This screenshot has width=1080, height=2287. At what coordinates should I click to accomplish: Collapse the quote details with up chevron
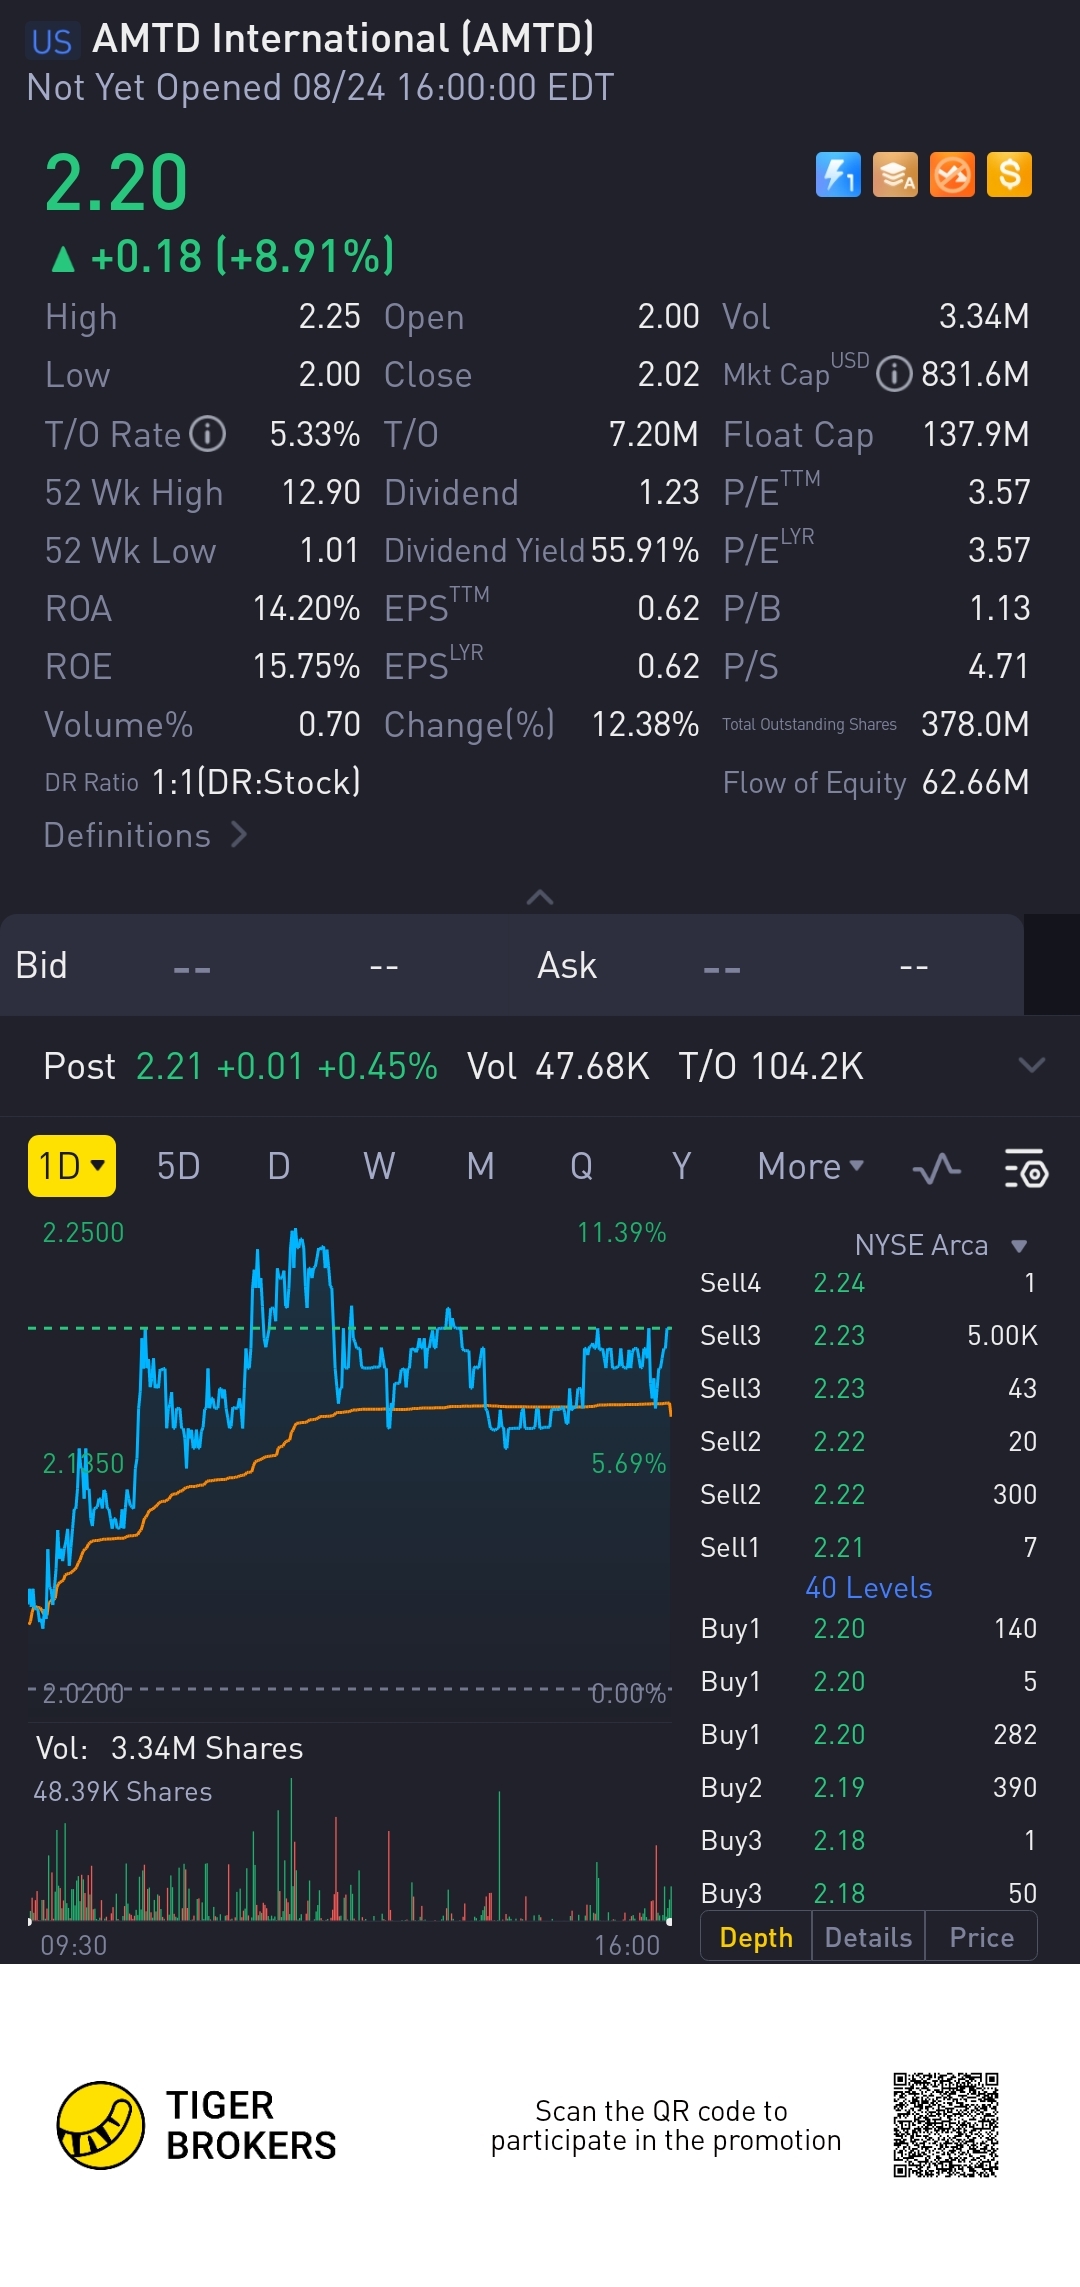pyautogui.click(x=540, y=897)
